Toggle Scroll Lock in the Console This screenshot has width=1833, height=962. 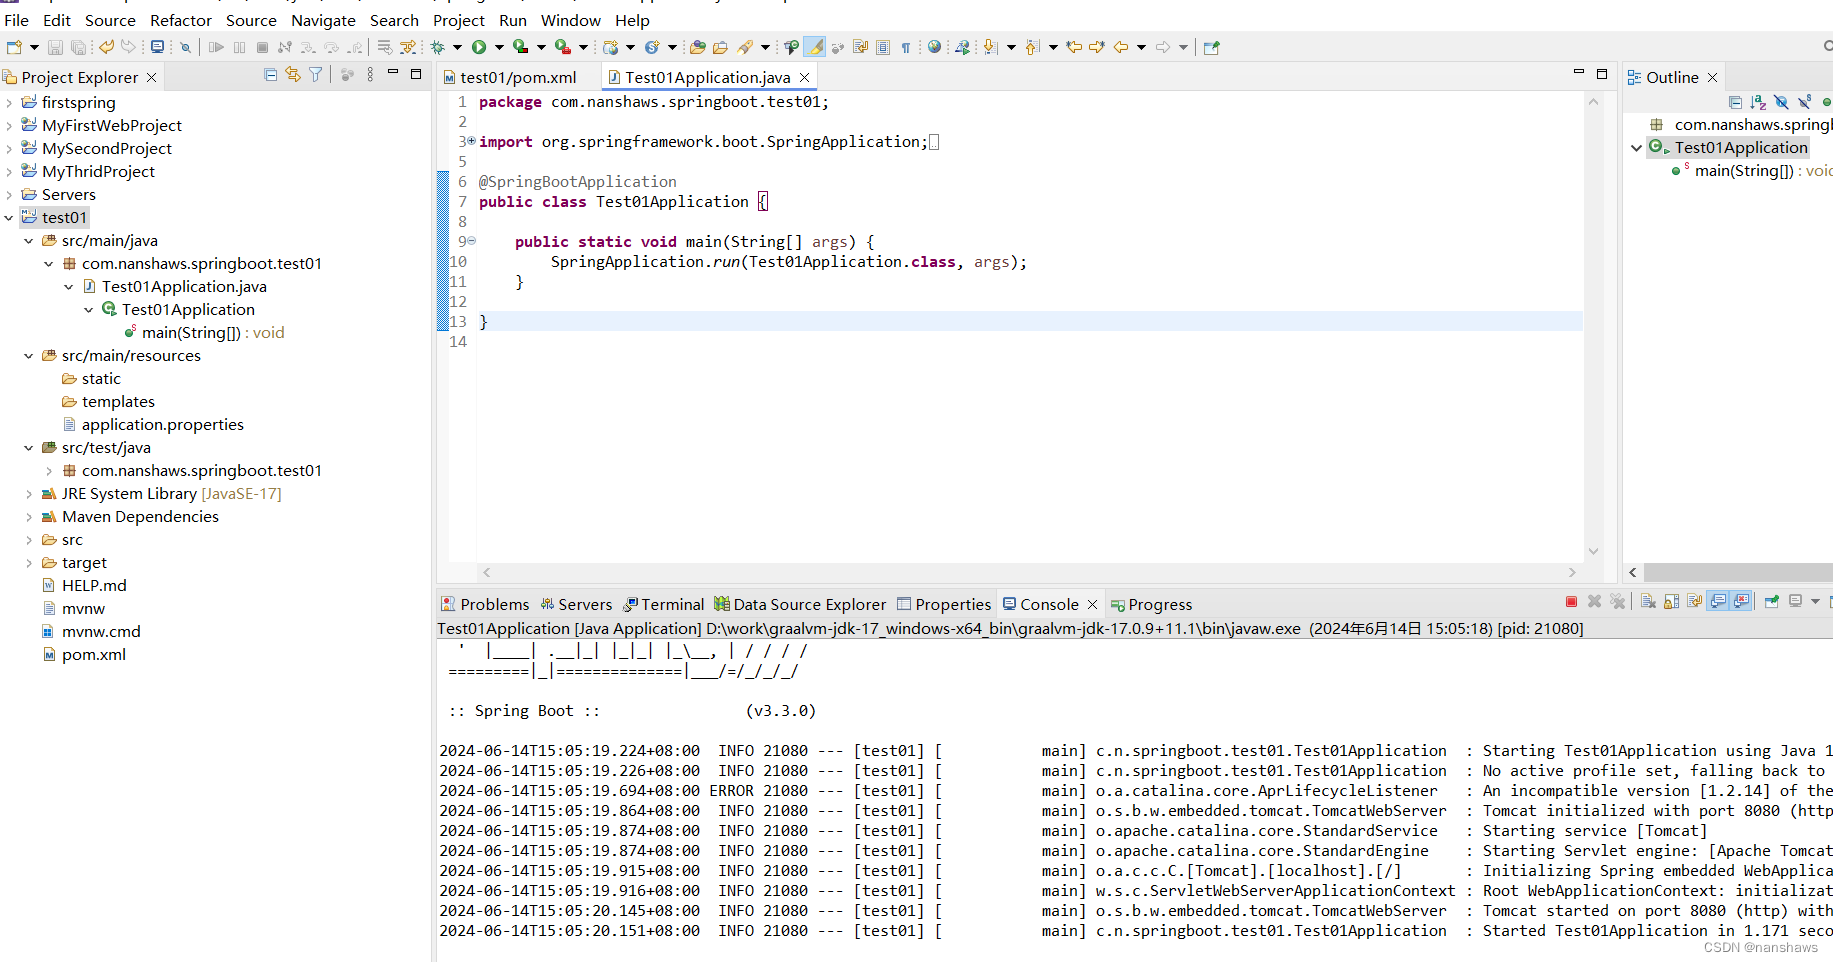click(x=1671, y=601)
